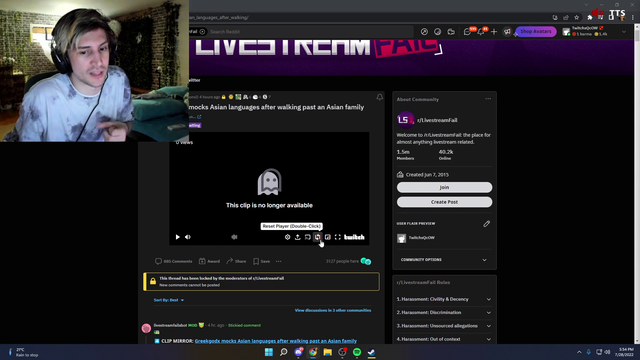Save the Reddit post
Image resolution: width=640 pixels, height=360 pixels.
pyautogui.click(x=262, y=261)
